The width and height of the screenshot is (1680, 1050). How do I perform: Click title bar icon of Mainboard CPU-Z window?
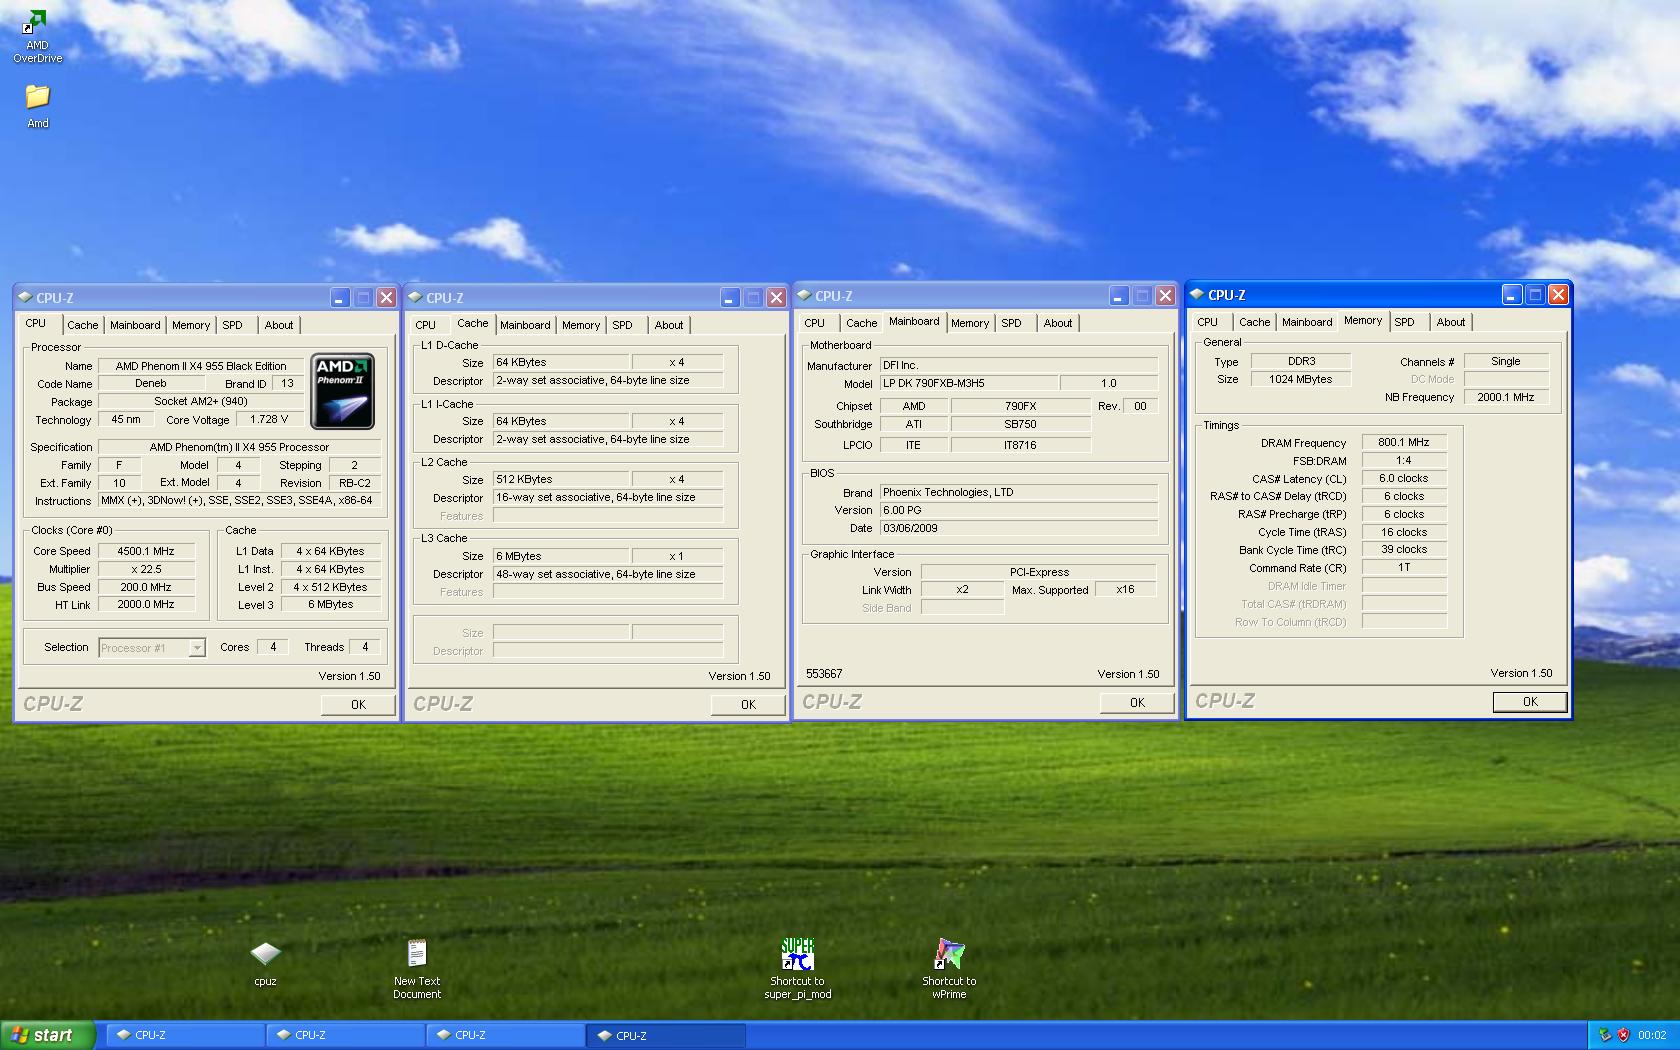(804, 295)
